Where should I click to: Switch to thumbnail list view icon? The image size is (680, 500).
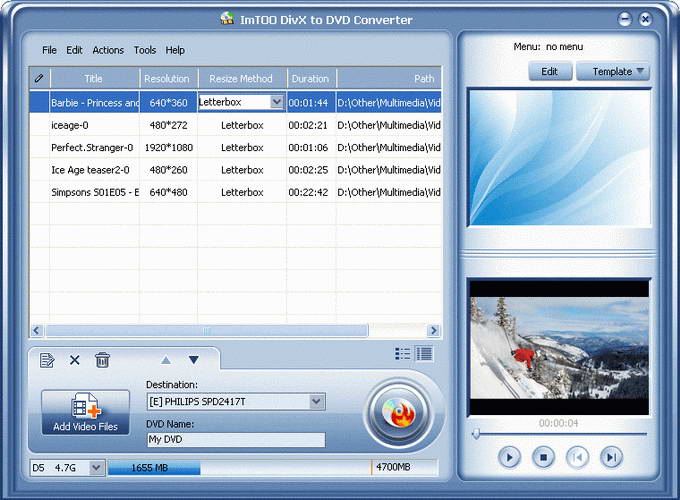[402, 354]
